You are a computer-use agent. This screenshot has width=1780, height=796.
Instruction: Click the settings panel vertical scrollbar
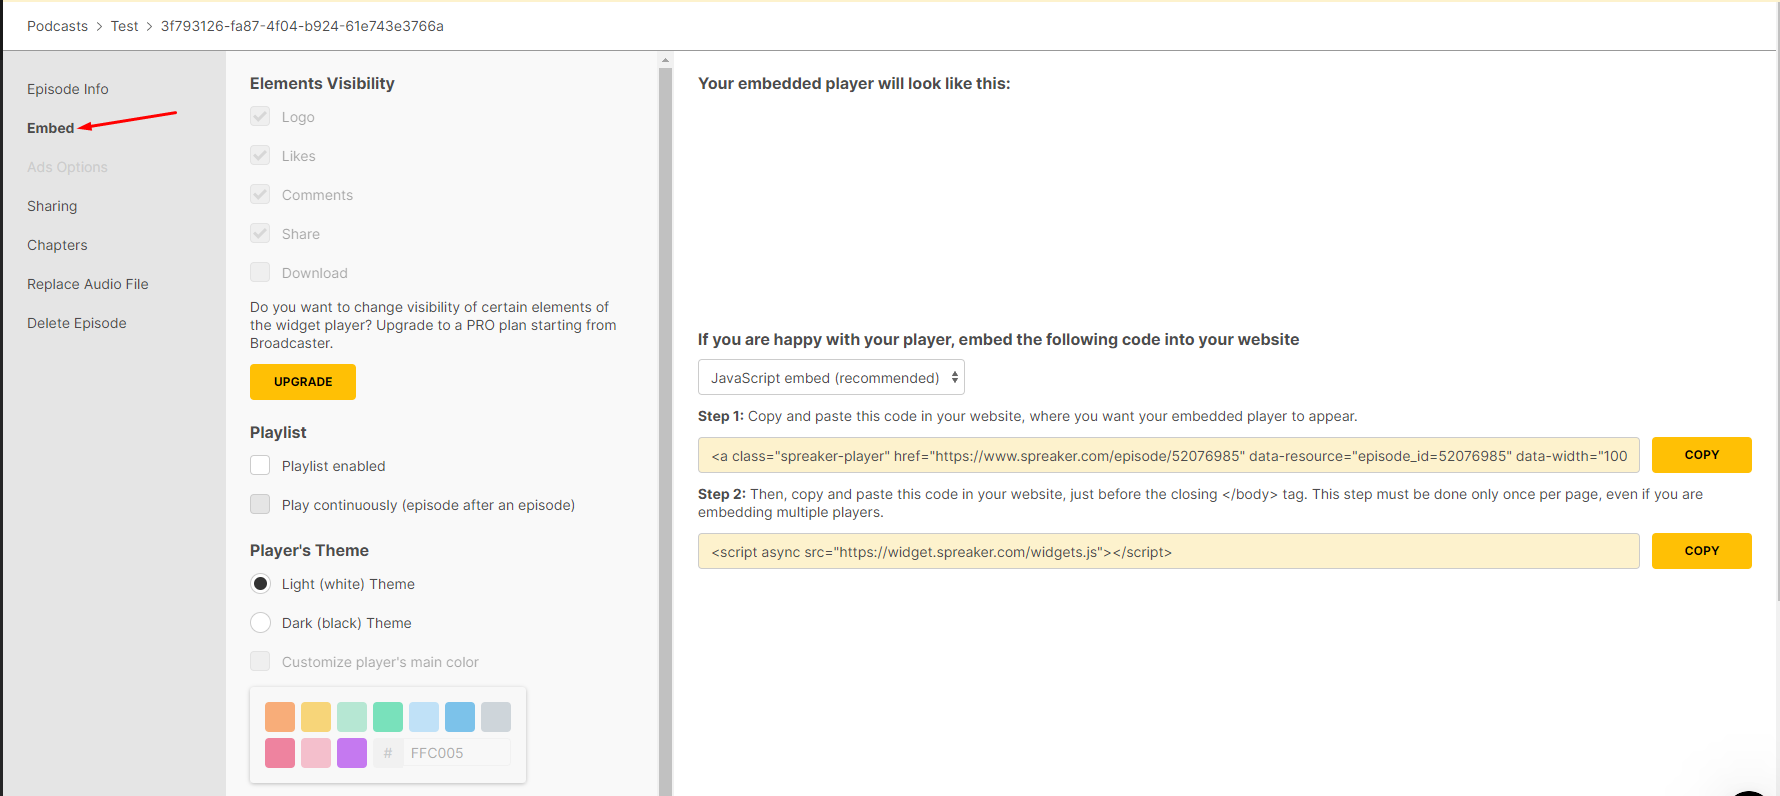click(665, 400)
